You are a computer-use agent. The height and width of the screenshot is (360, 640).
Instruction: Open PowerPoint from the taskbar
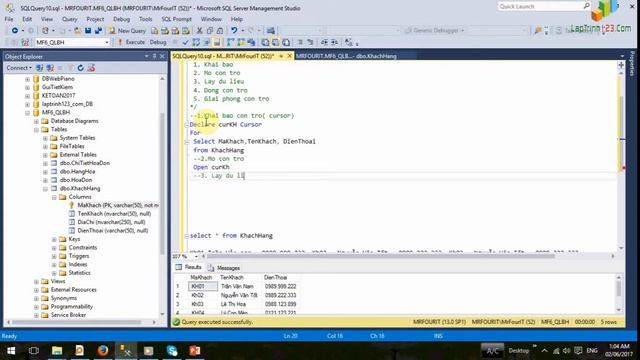click(x=195, y=351)
